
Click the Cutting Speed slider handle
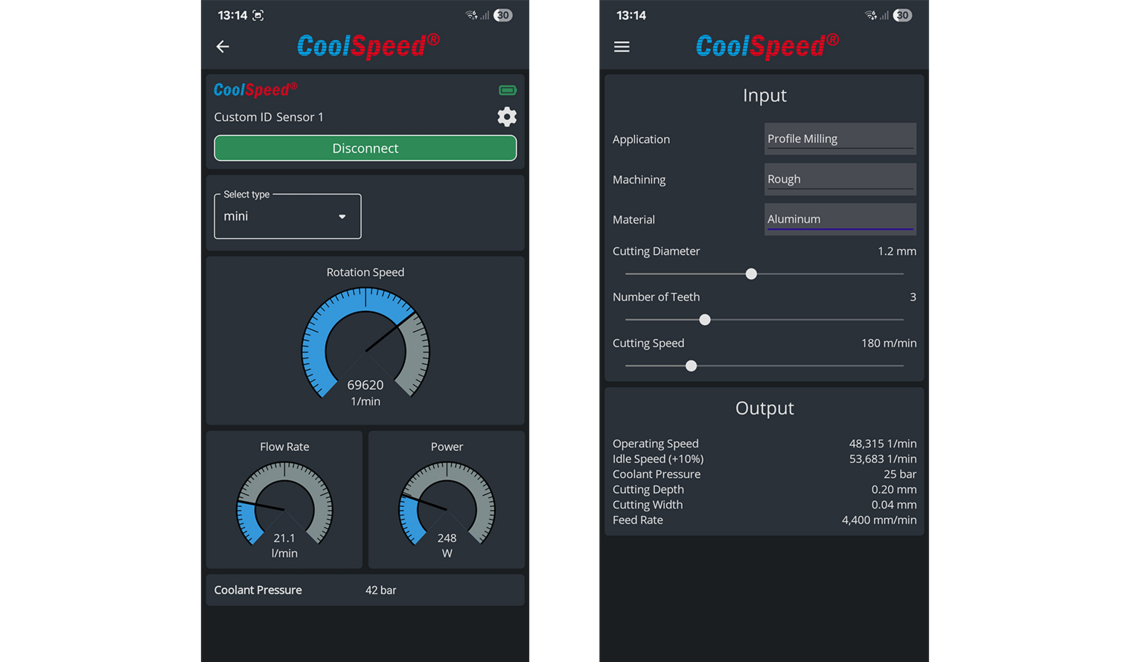tap(691, 366)
